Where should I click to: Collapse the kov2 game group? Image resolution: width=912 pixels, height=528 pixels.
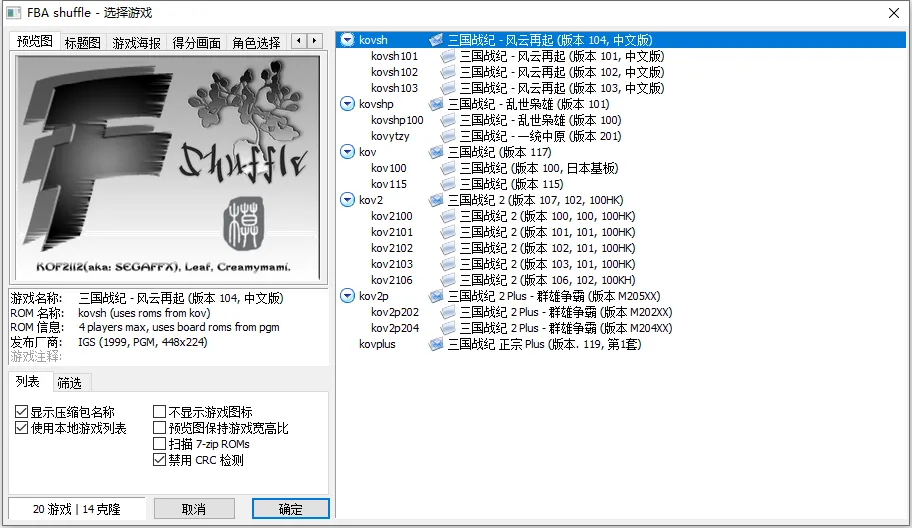click(347, 200)
